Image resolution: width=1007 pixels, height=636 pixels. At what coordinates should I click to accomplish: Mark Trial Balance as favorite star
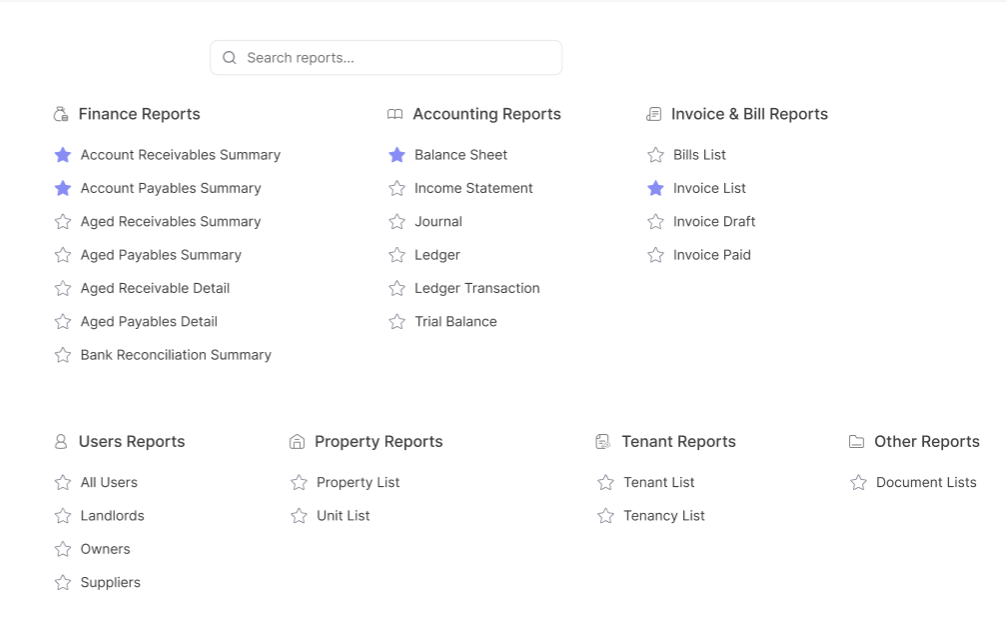pyautogui.click(x=397, y=322)
